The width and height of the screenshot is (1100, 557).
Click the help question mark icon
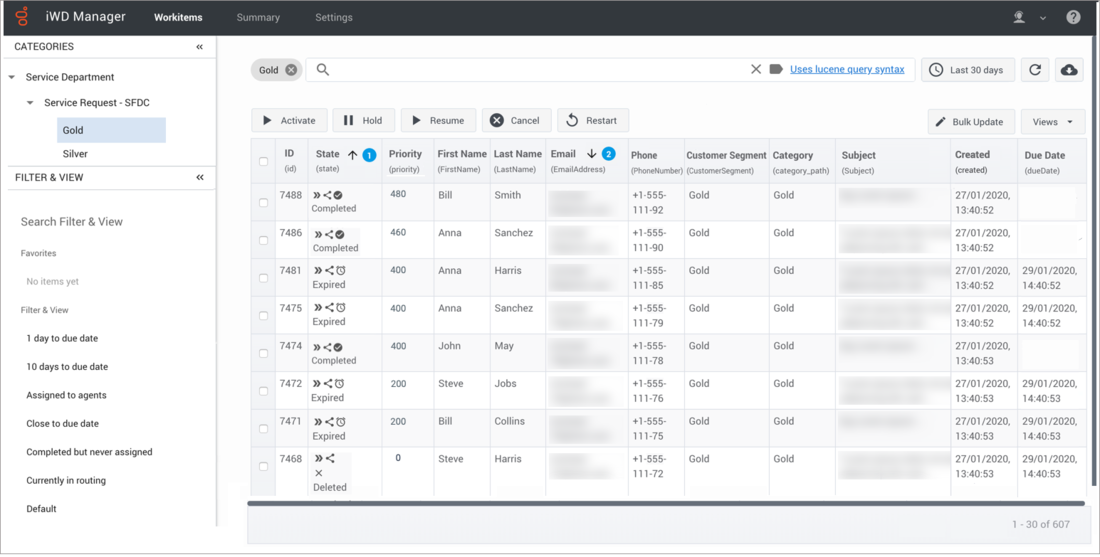coord(1073,17)
